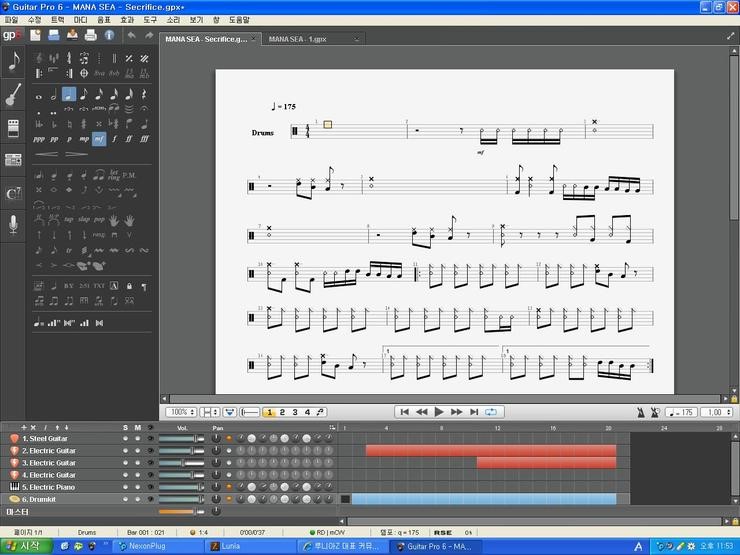740x555 pixels.
Task: Adjust the 마스터 volume slider
Action: point(182,512)
